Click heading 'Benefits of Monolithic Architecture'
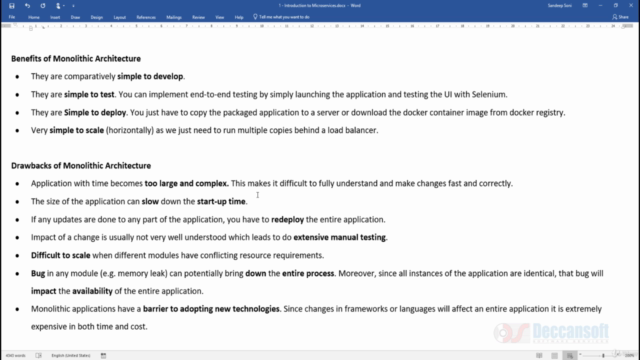 (x=76, y=59)
